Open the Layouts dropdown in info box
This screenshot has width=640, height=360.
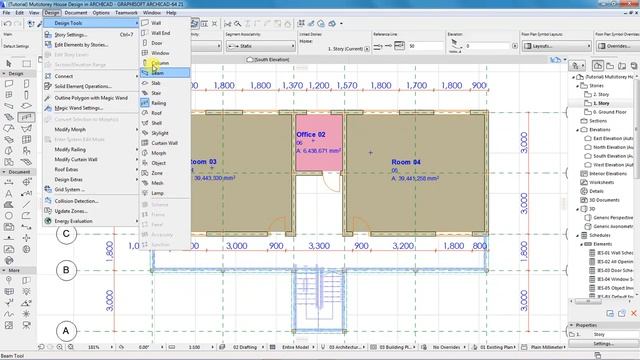click(x=557, y=46)
